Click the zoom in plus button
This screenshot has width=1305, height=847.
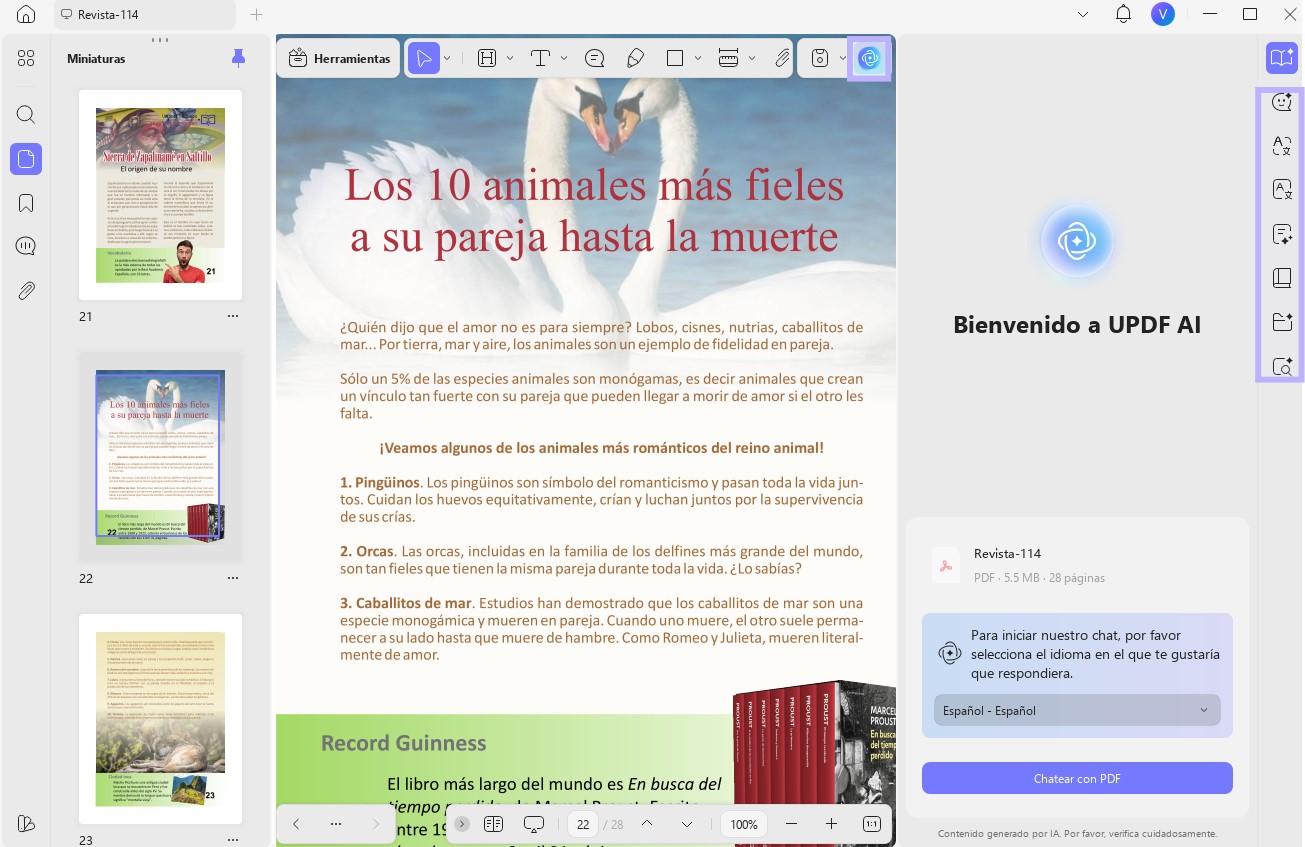[x=831, y=824]
